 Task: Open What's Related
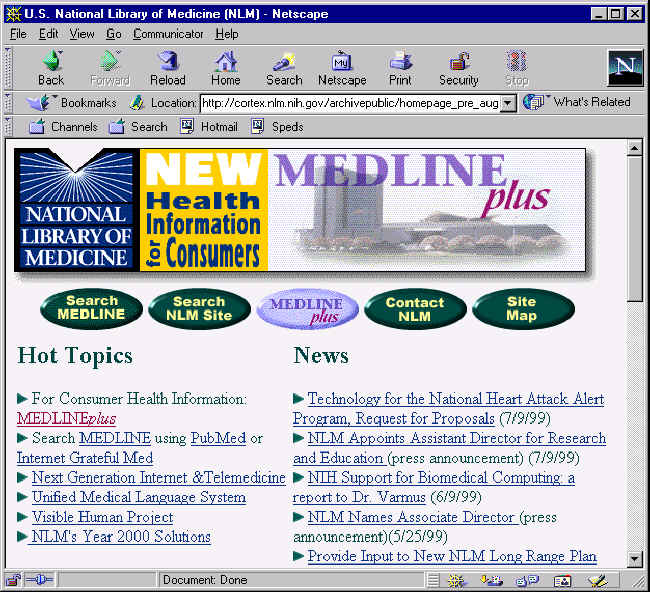pyautogui.click(x=577, y=102)
